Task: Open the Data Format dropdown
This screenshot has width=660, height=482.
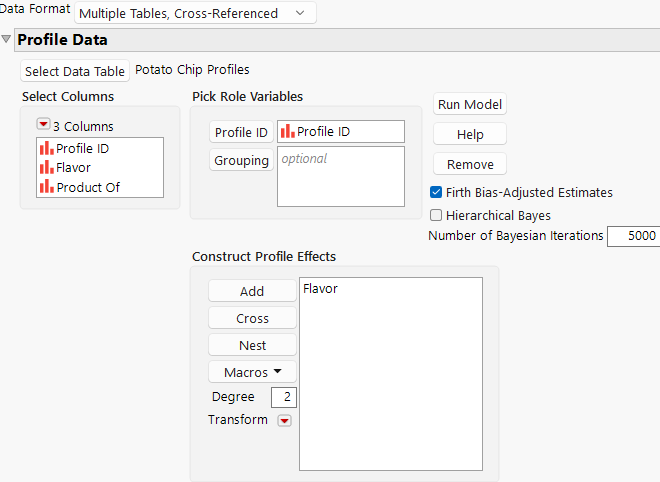Action: coord(195,13)
